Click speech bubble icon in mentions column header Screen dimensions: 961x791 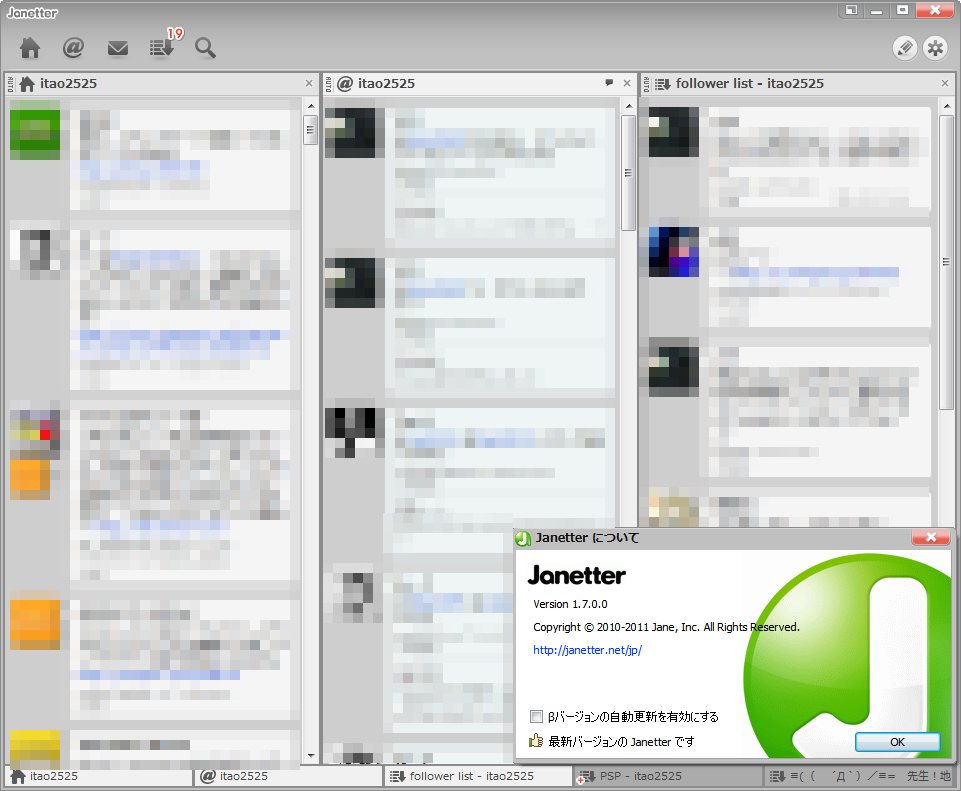(x=609, y=83)
